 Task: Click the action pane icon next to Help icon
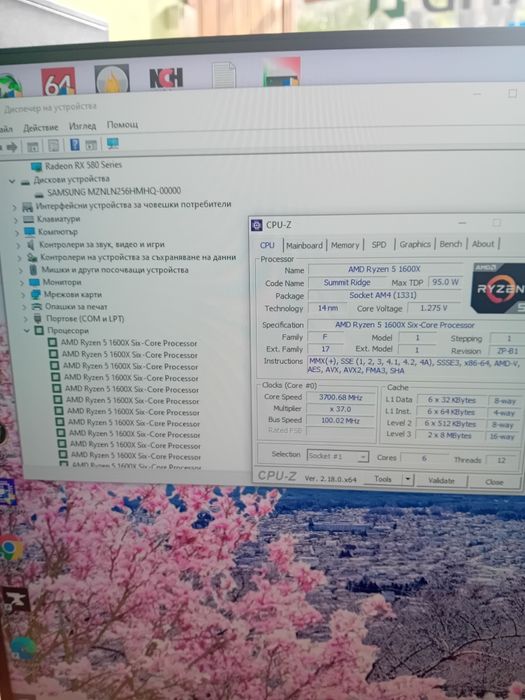click(x=91, y=145)
